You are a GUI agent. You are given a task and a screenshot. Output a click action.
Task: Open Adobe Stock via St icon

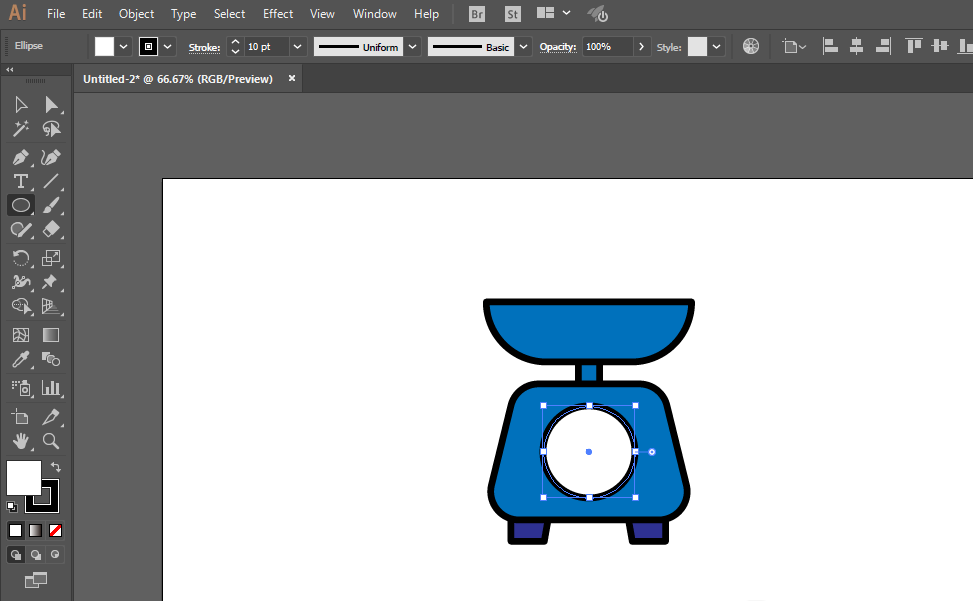[513, 14]
